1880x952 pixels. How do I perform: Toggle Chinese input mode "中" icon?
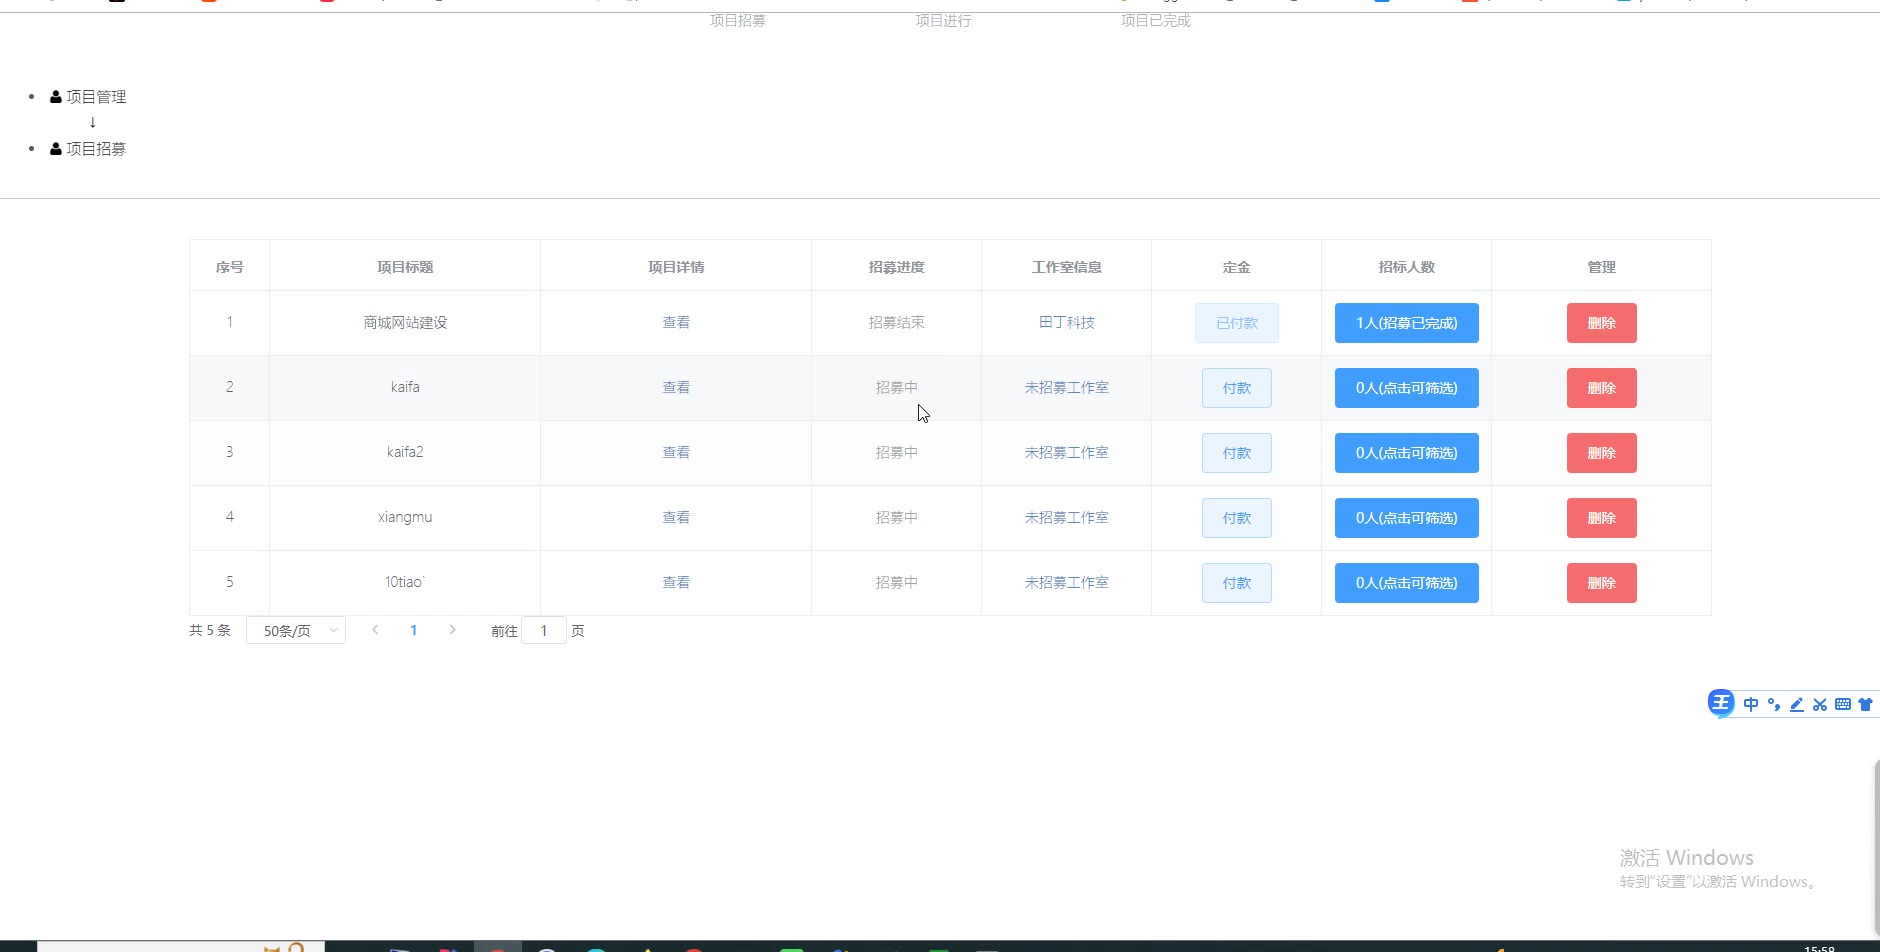click(x=1751, y=704)
